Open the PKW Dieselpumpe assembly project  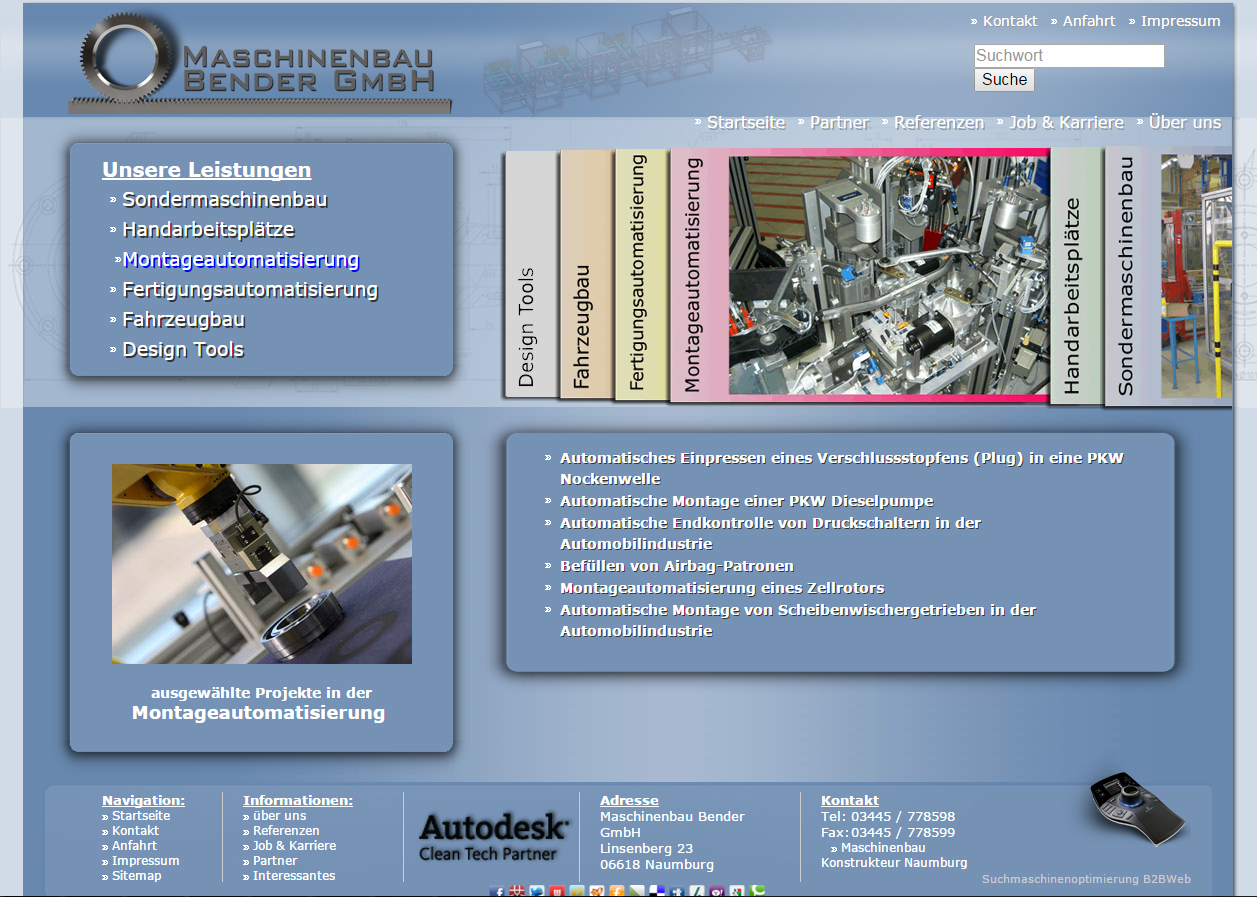[747, 501]
